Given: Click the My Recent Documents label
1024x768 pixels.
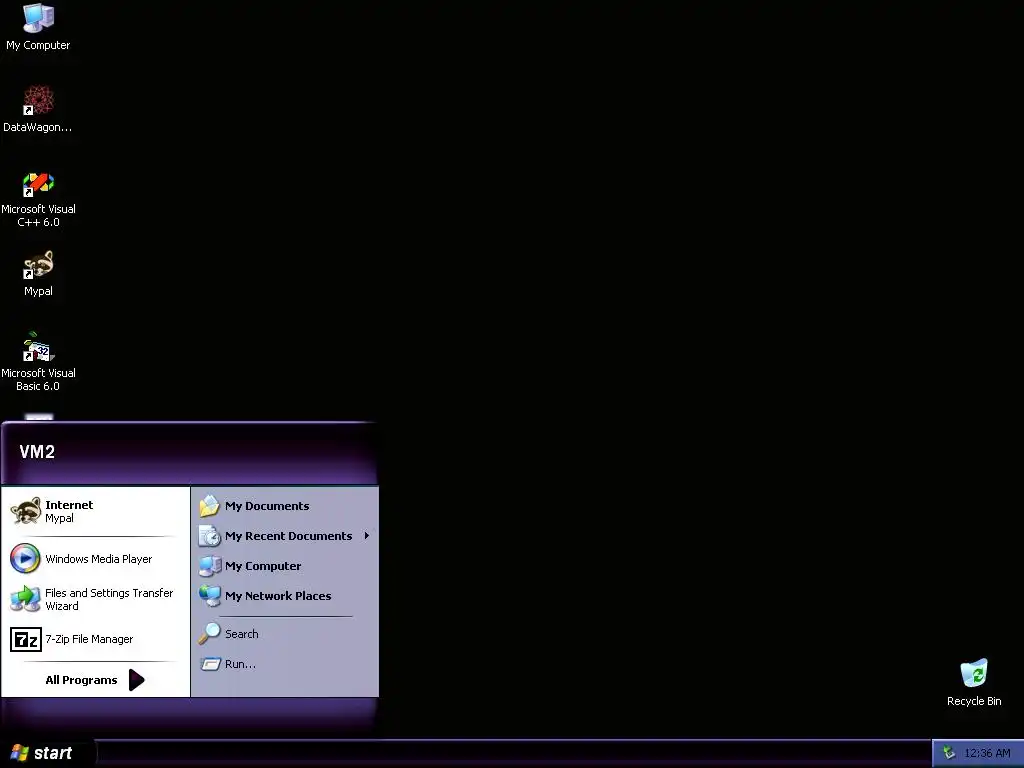Looking at the screenshot, I should (x=289, y=536).
